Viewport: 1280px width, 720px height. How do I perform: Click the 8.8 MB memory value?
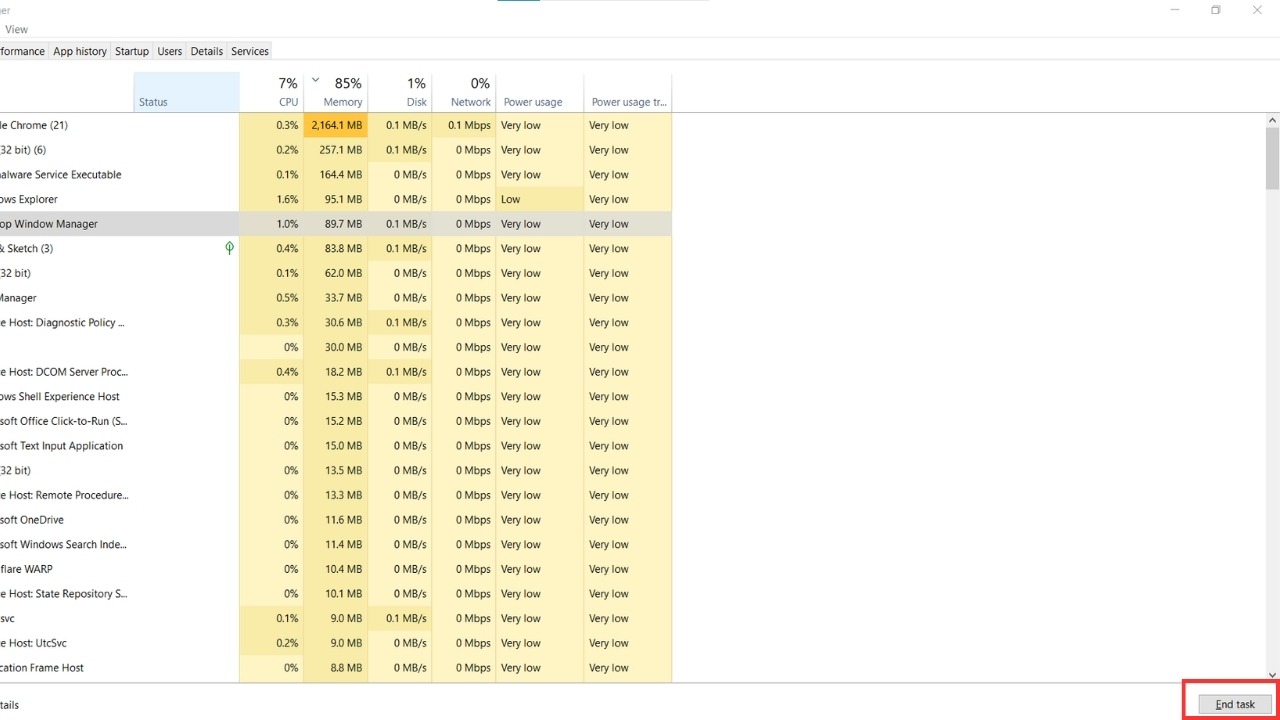coord(336,668)
